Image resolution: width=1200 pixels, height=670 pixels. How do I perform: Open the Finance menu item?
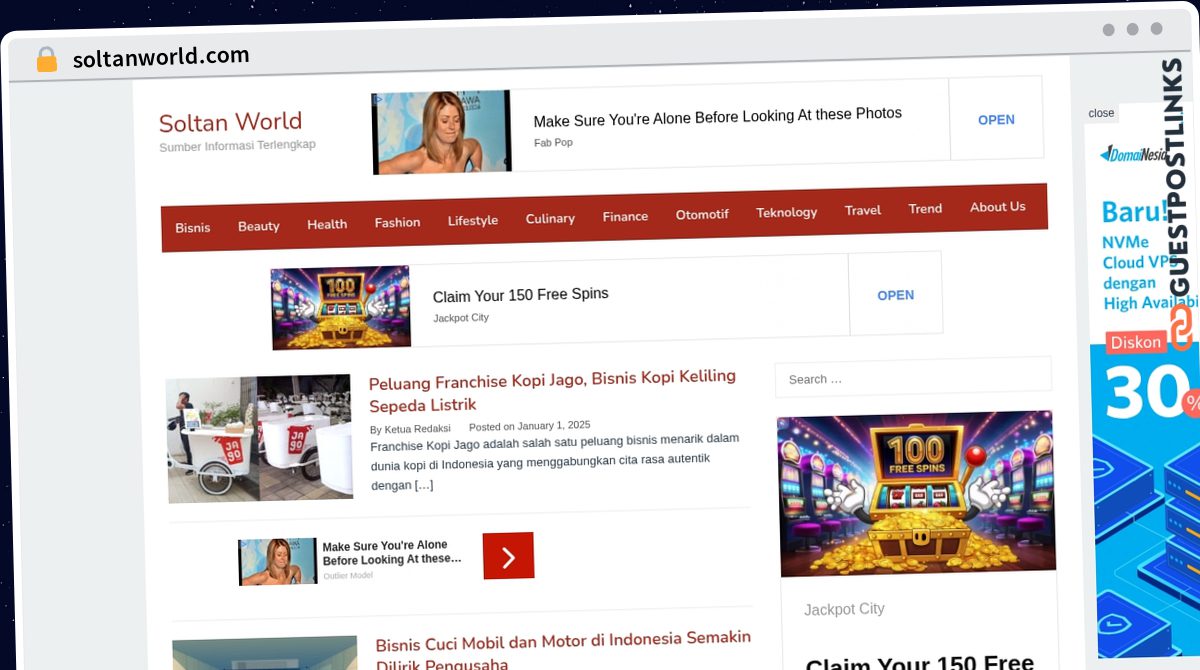[x=625, y=216]
